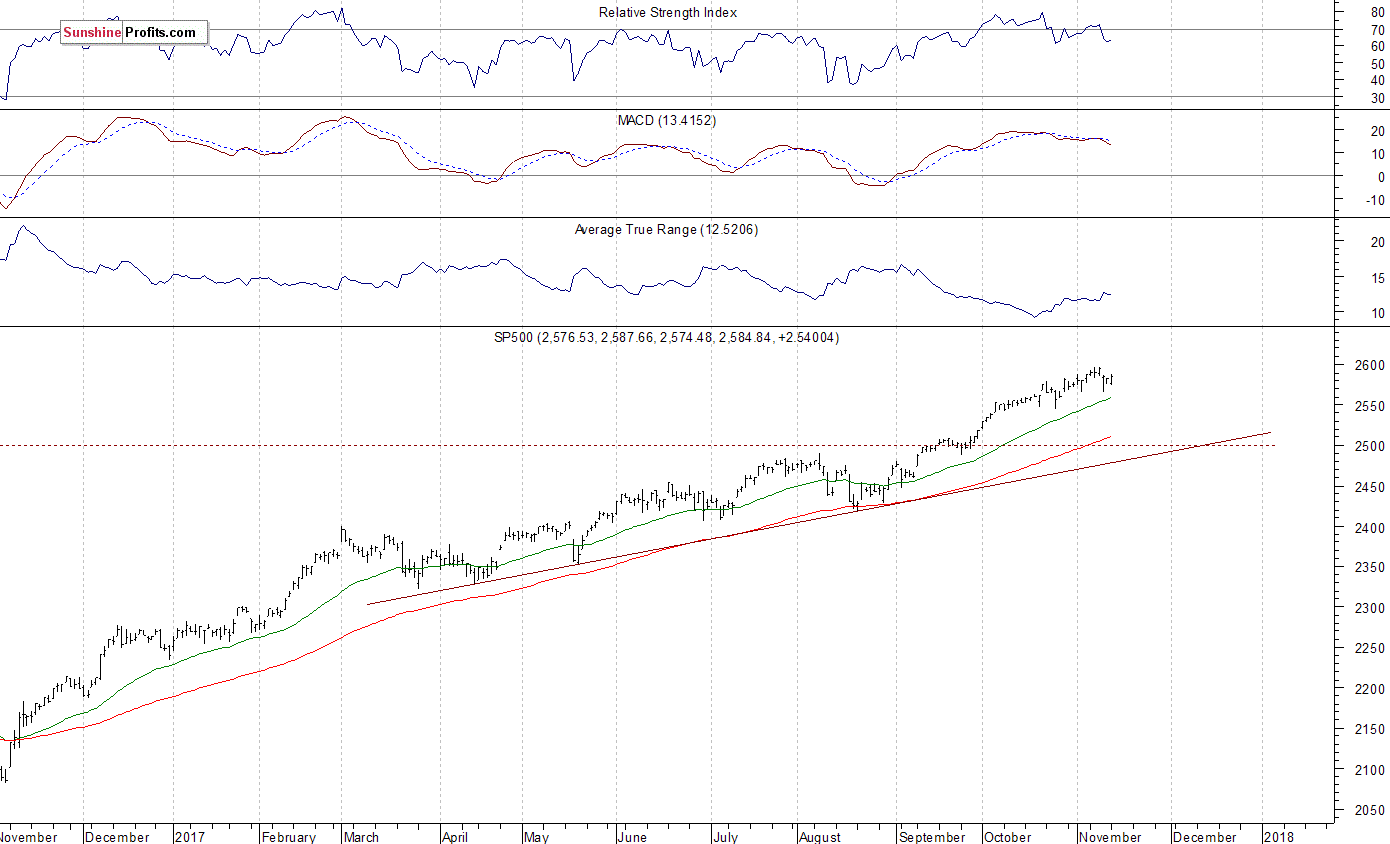The image size is (1390, 844).
Task: Click the MACD axis value -10
Action: pos(1375,200)
